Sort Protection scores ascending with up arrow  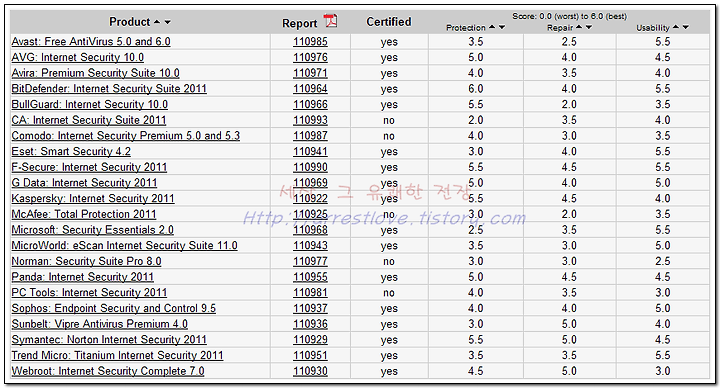click(492, 27)
